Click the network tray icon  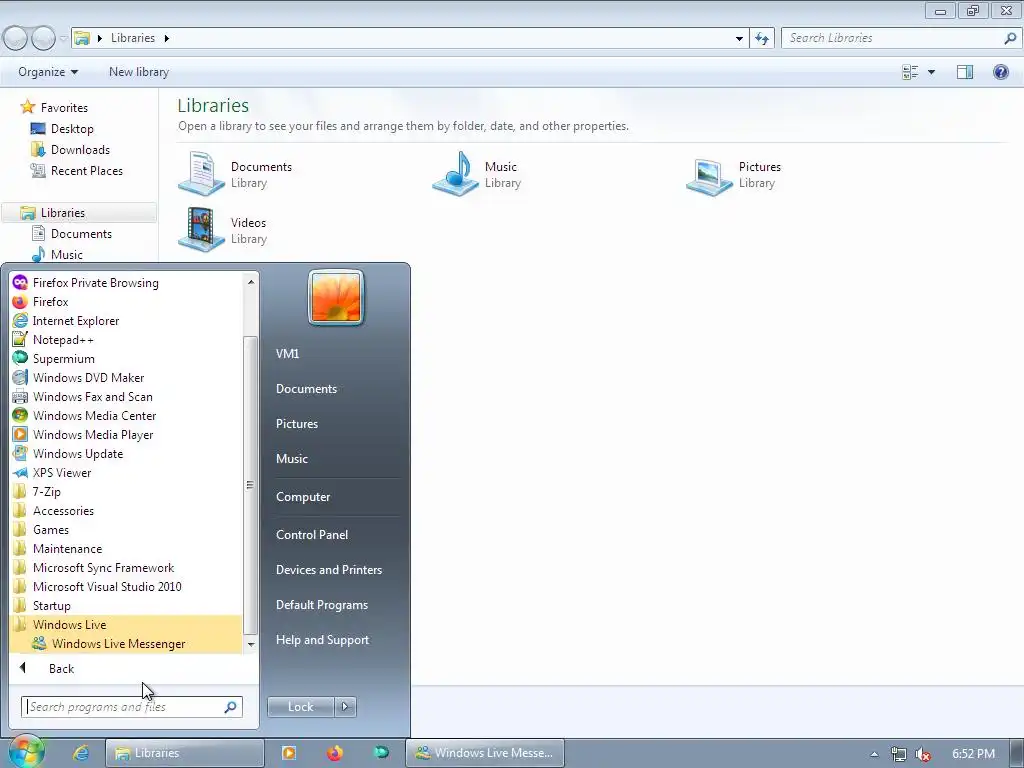click(899, 754)
